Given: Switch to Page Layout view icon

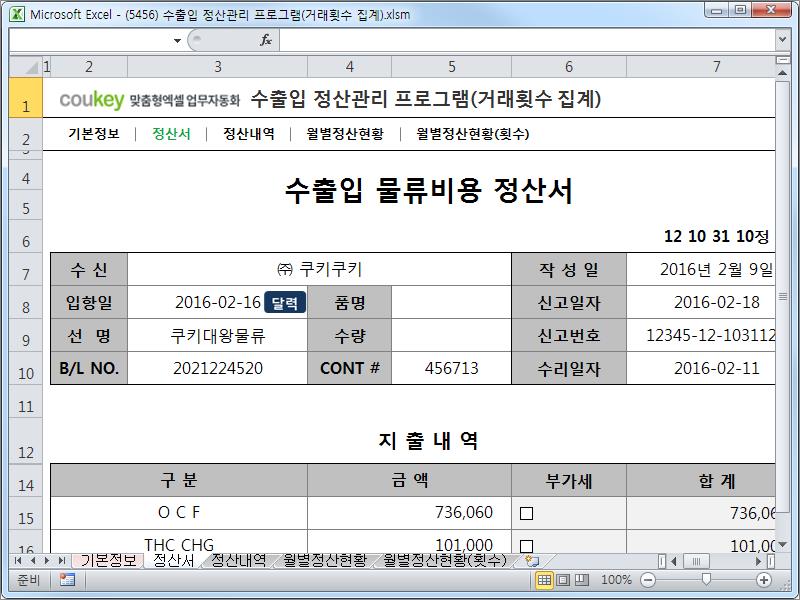Looking at the screenshot, I should tap(563, 580).
